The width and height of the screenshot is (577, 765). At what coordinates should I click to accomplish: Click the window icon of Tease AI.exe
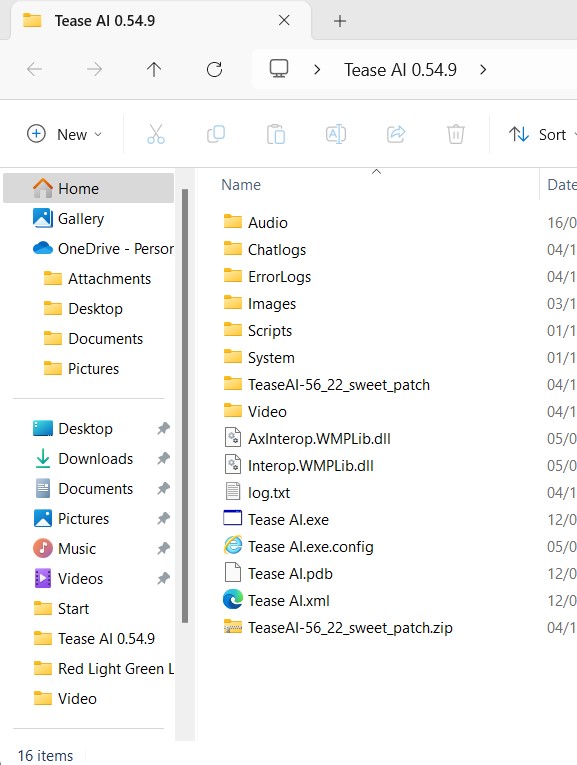[x=233, y=518]
